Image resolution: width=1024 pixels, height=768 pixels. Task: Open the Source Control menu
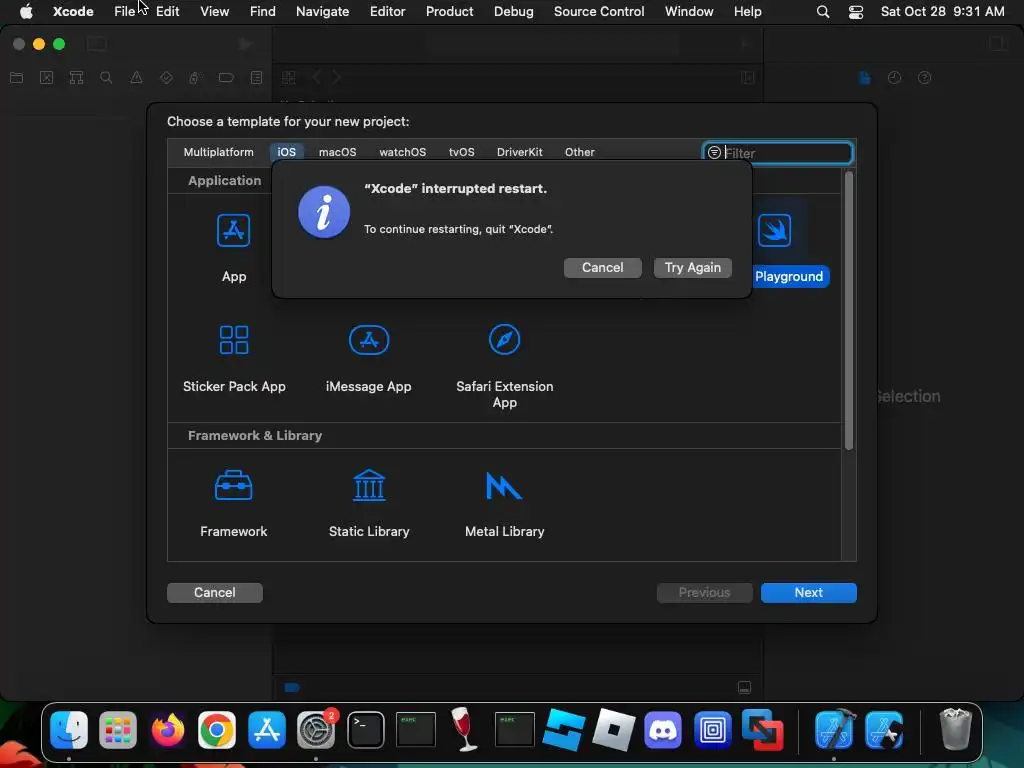(x=599, y=12)
